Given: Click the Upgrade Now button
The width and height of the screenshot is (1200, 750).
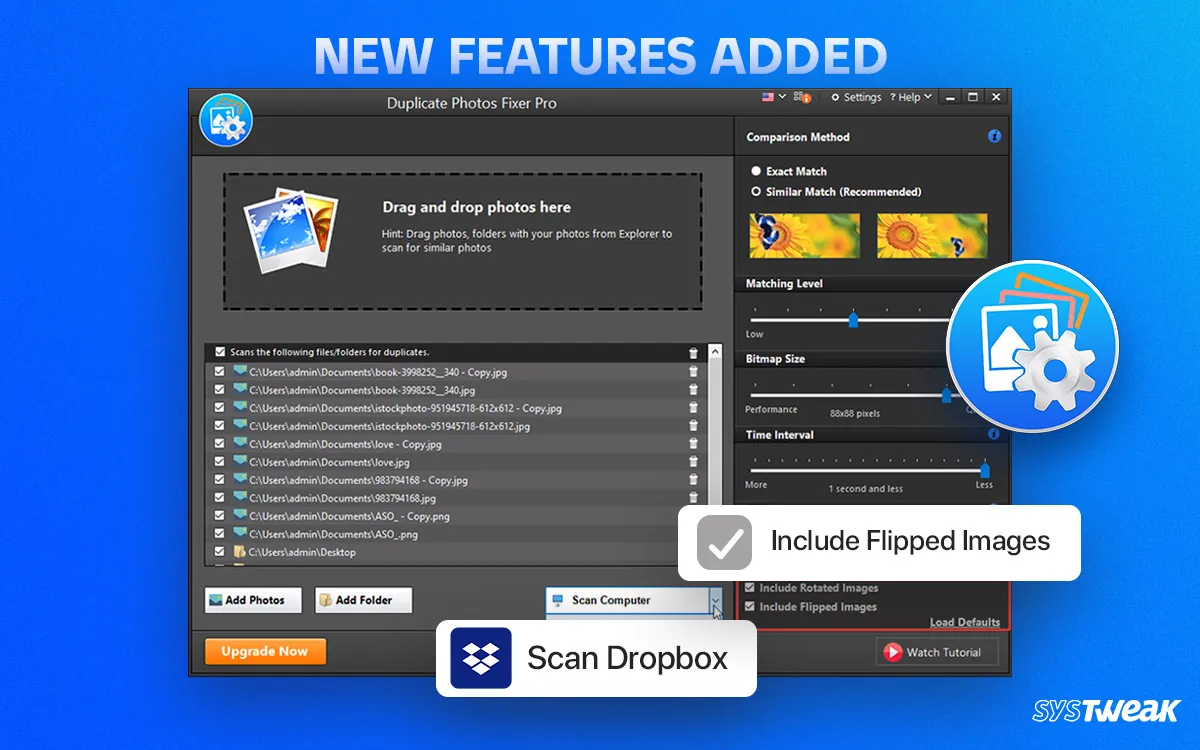Looking at the screenshot, I should coord(265,651).
